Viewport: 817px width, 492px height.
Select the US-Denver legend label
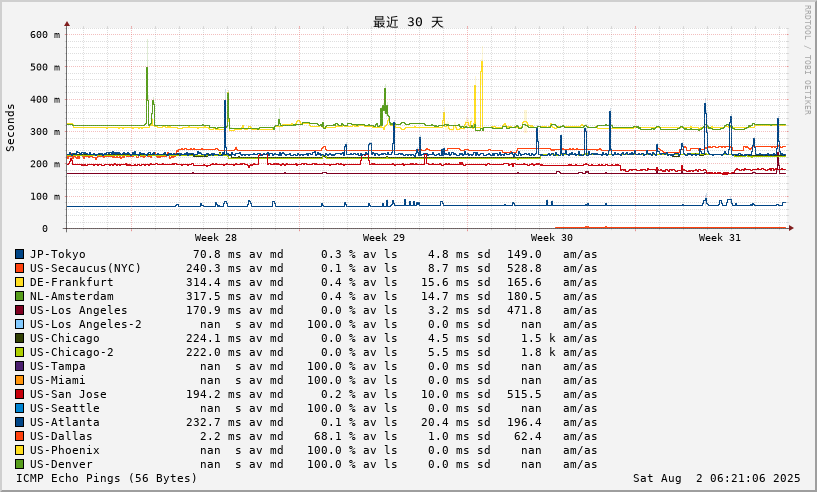coord(61,464)
